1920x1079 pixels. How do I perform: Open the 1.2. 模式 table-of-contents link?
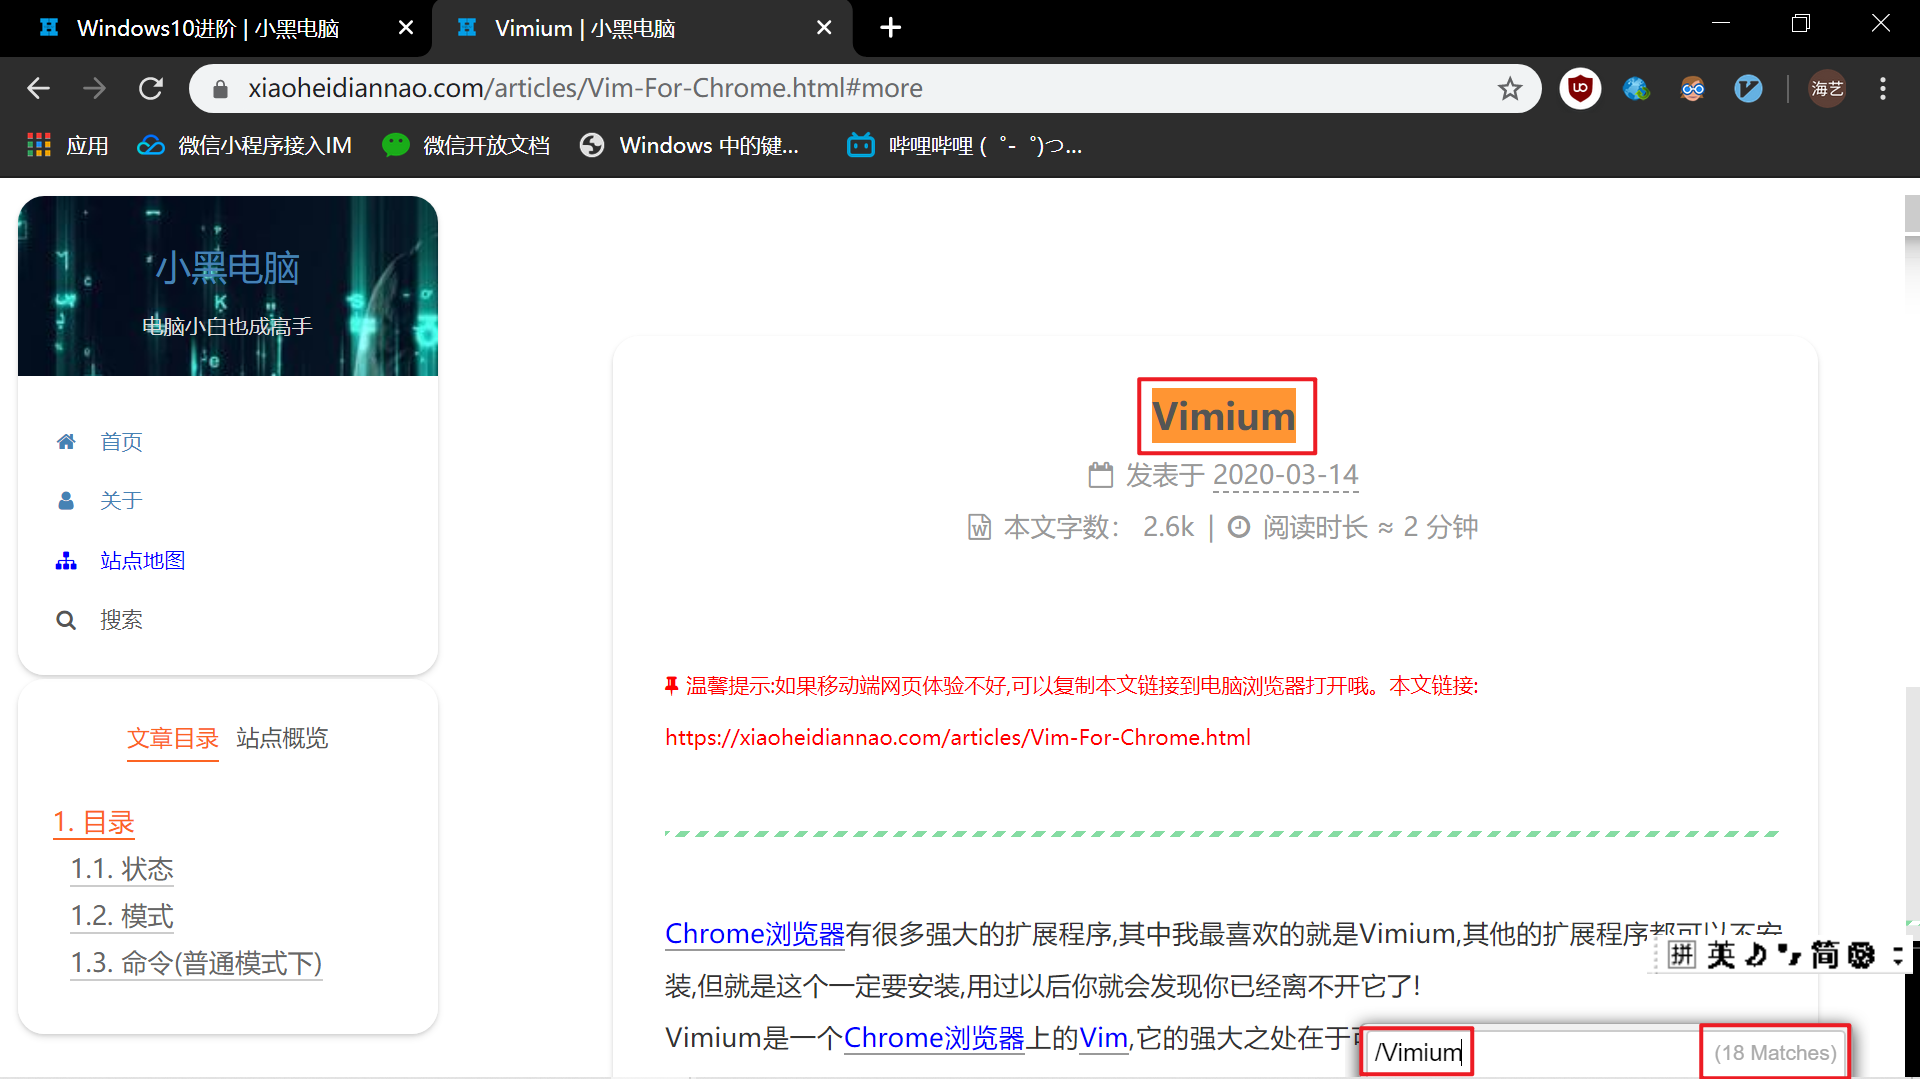[122, 915]
